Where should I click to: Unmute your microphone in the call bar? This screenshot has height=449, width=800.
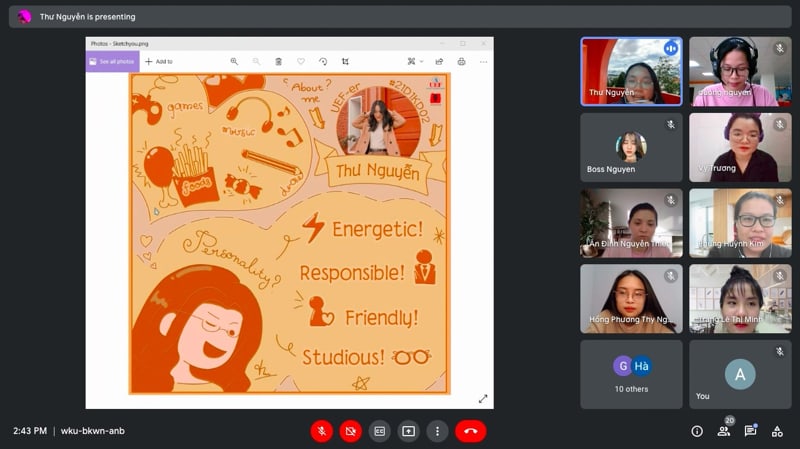click(322, 431)
